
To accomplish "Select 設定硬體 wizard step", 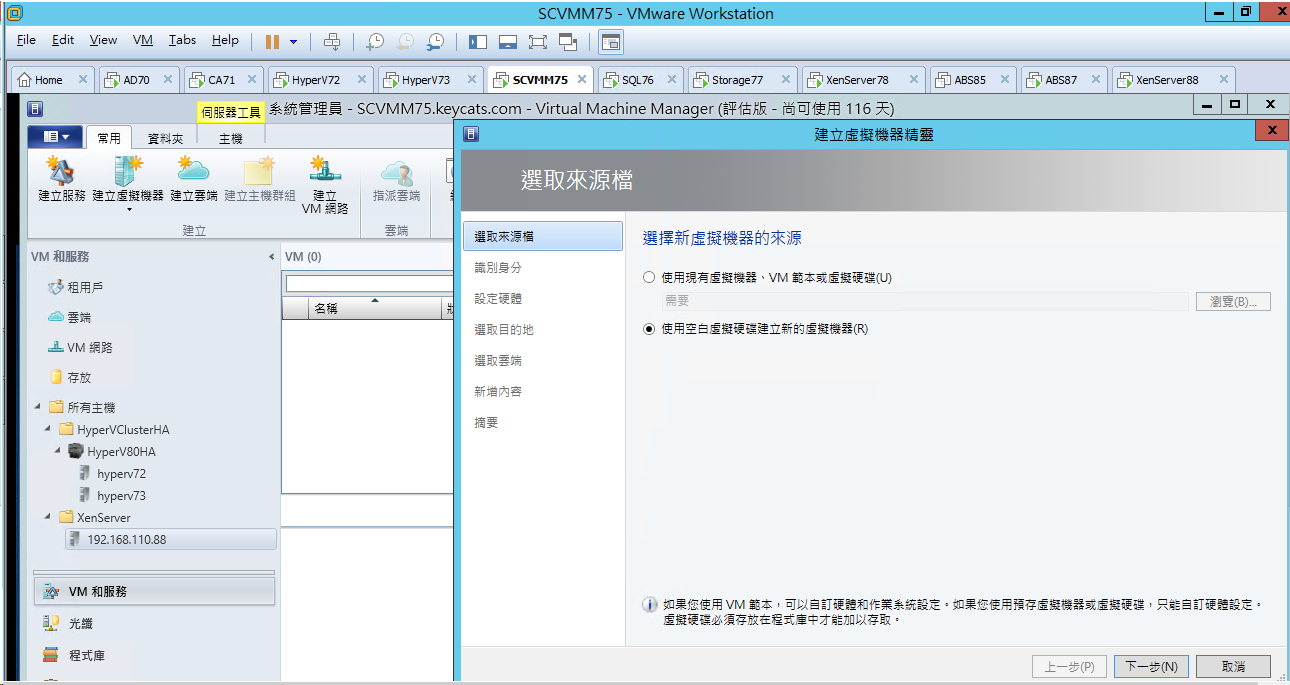I will point(498,298).
